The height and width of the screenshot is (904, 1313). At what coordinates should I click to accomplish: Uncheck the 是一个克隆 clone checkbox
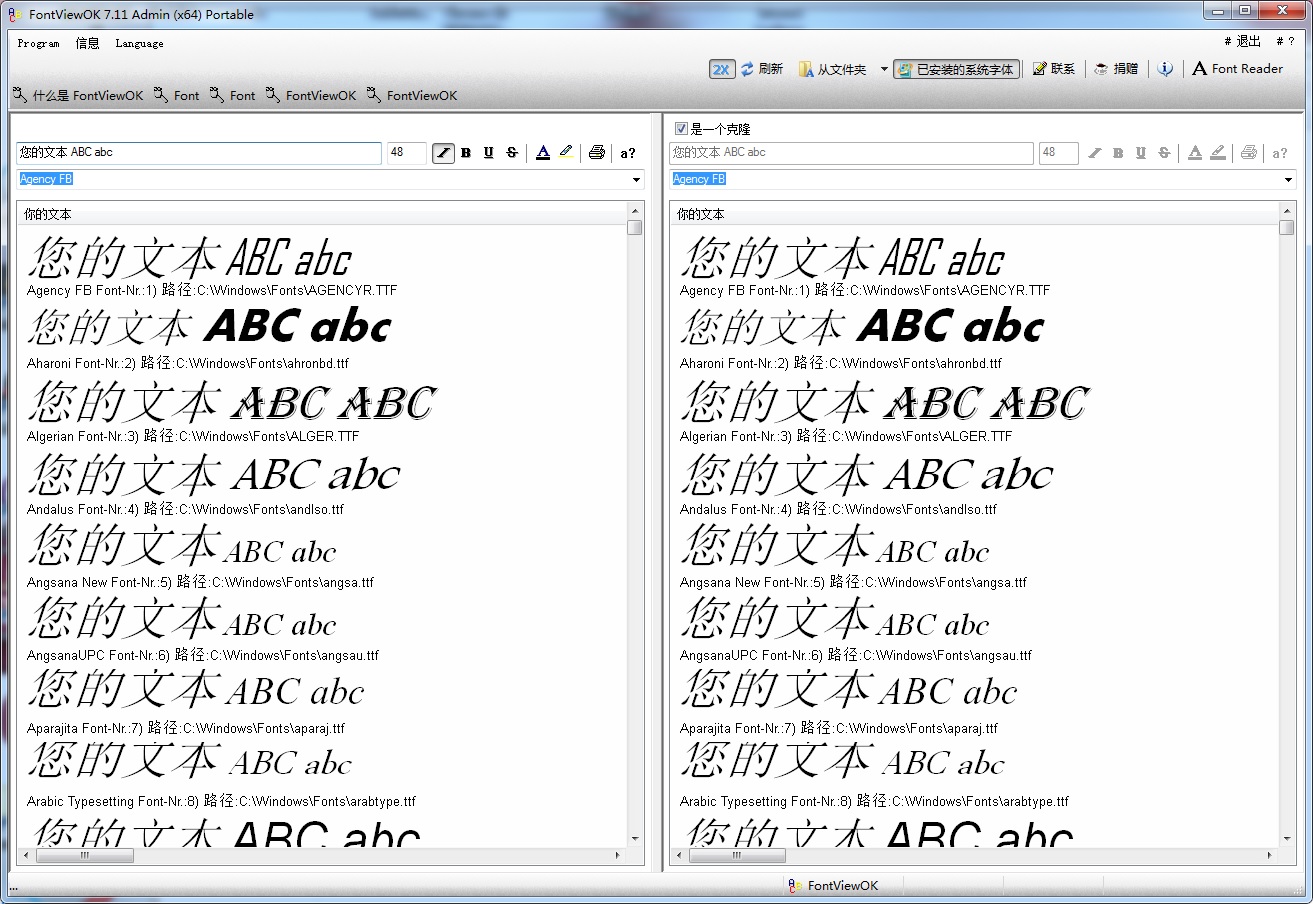[x=681, y=129]
